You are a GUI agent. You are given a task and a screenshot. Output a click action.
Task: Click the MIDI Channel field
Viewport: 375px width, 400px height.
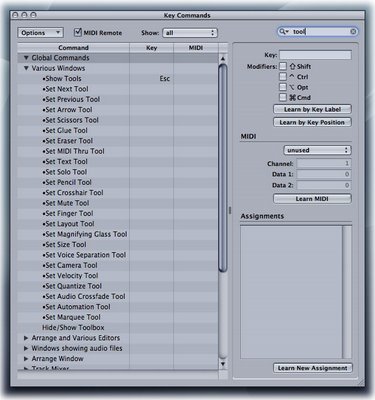(324, 164)
